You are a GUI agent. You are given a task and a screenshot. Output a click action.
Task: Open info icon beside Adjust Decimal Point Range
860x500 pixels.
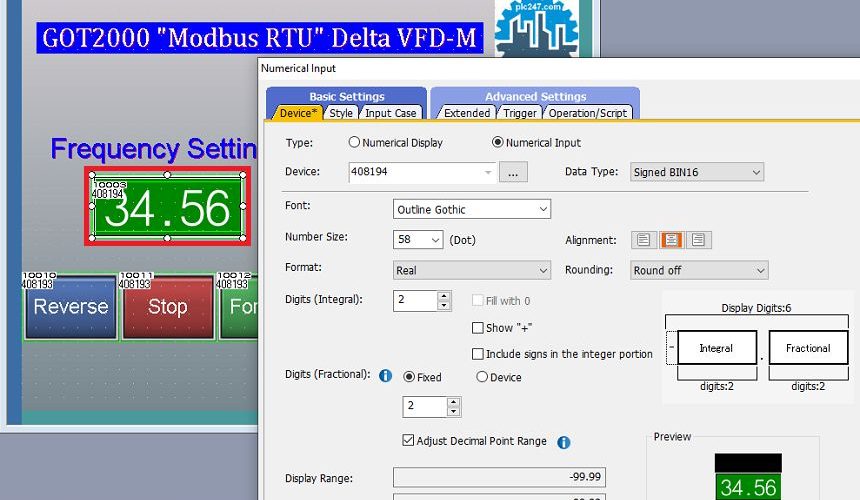pos(563,442)
